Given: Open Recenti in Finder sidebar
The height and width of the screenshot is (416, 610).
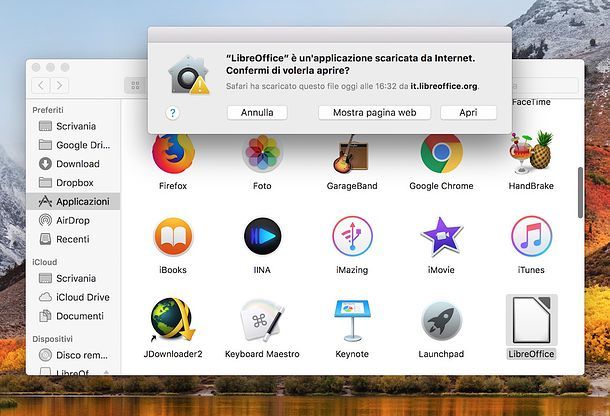Looking at the screenshot, I should [x=73, y=239].
